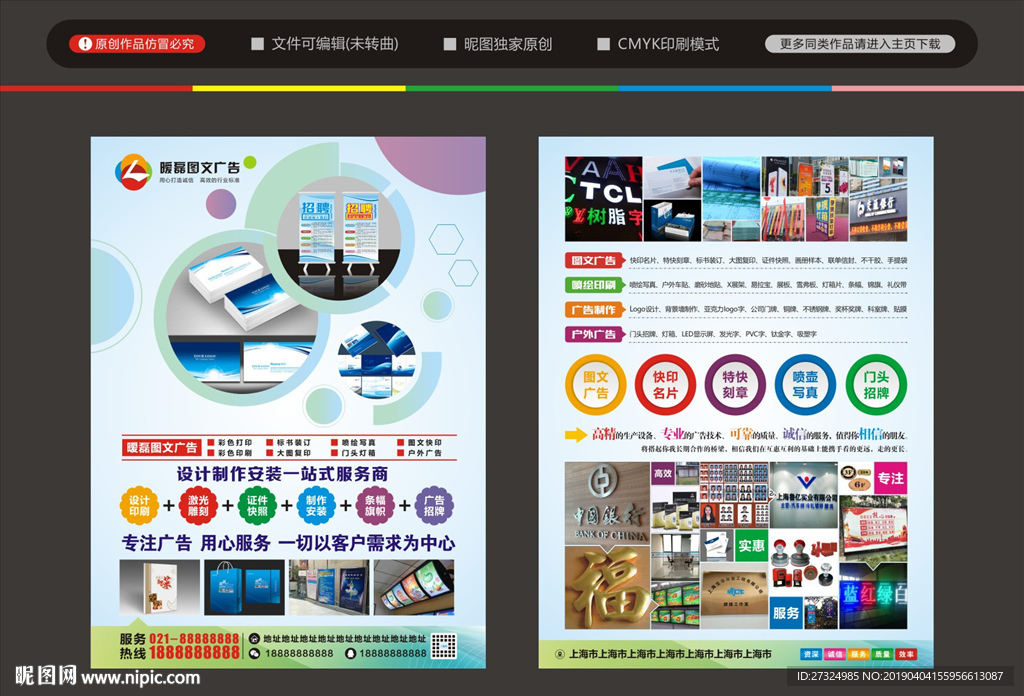
Task: Click the yellow arrow before 高精的生产设备
Action: pyautogui.click(x=576, y=435)
